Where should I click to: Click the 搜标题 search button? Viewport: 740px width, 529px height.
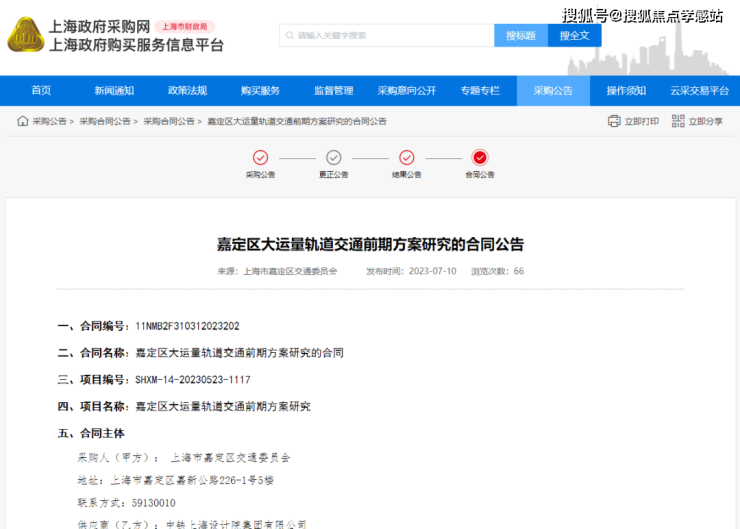click(x=521, y=36)
